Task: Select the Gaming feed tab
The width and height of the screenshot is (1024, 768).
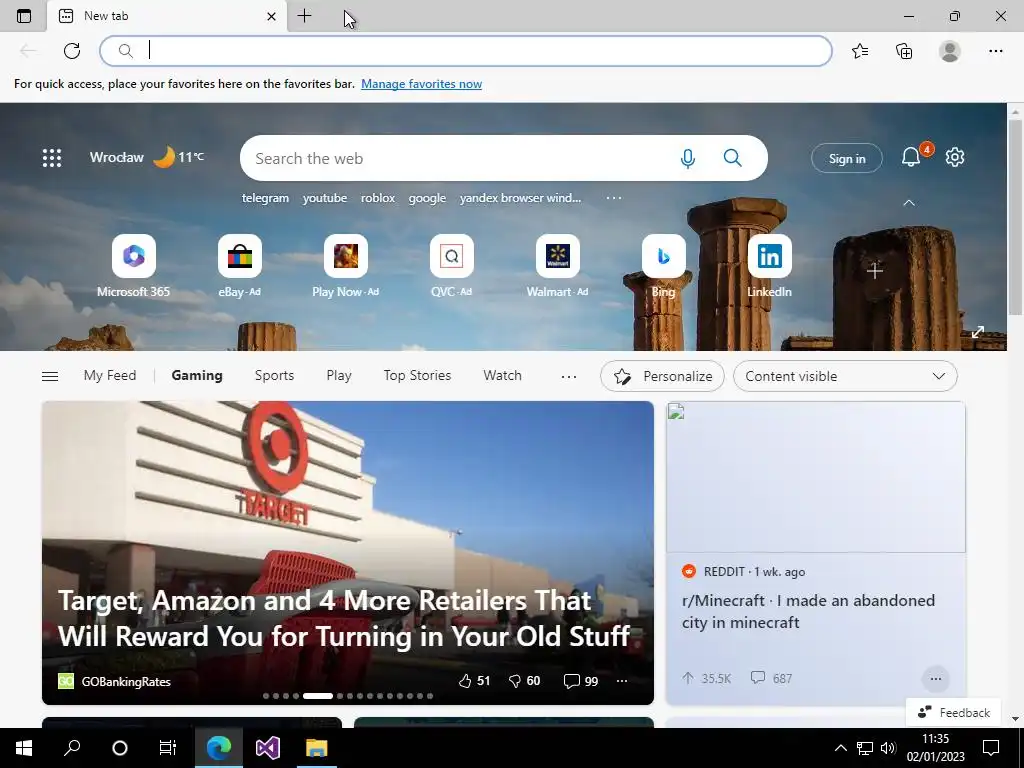Action: [197, 376]
